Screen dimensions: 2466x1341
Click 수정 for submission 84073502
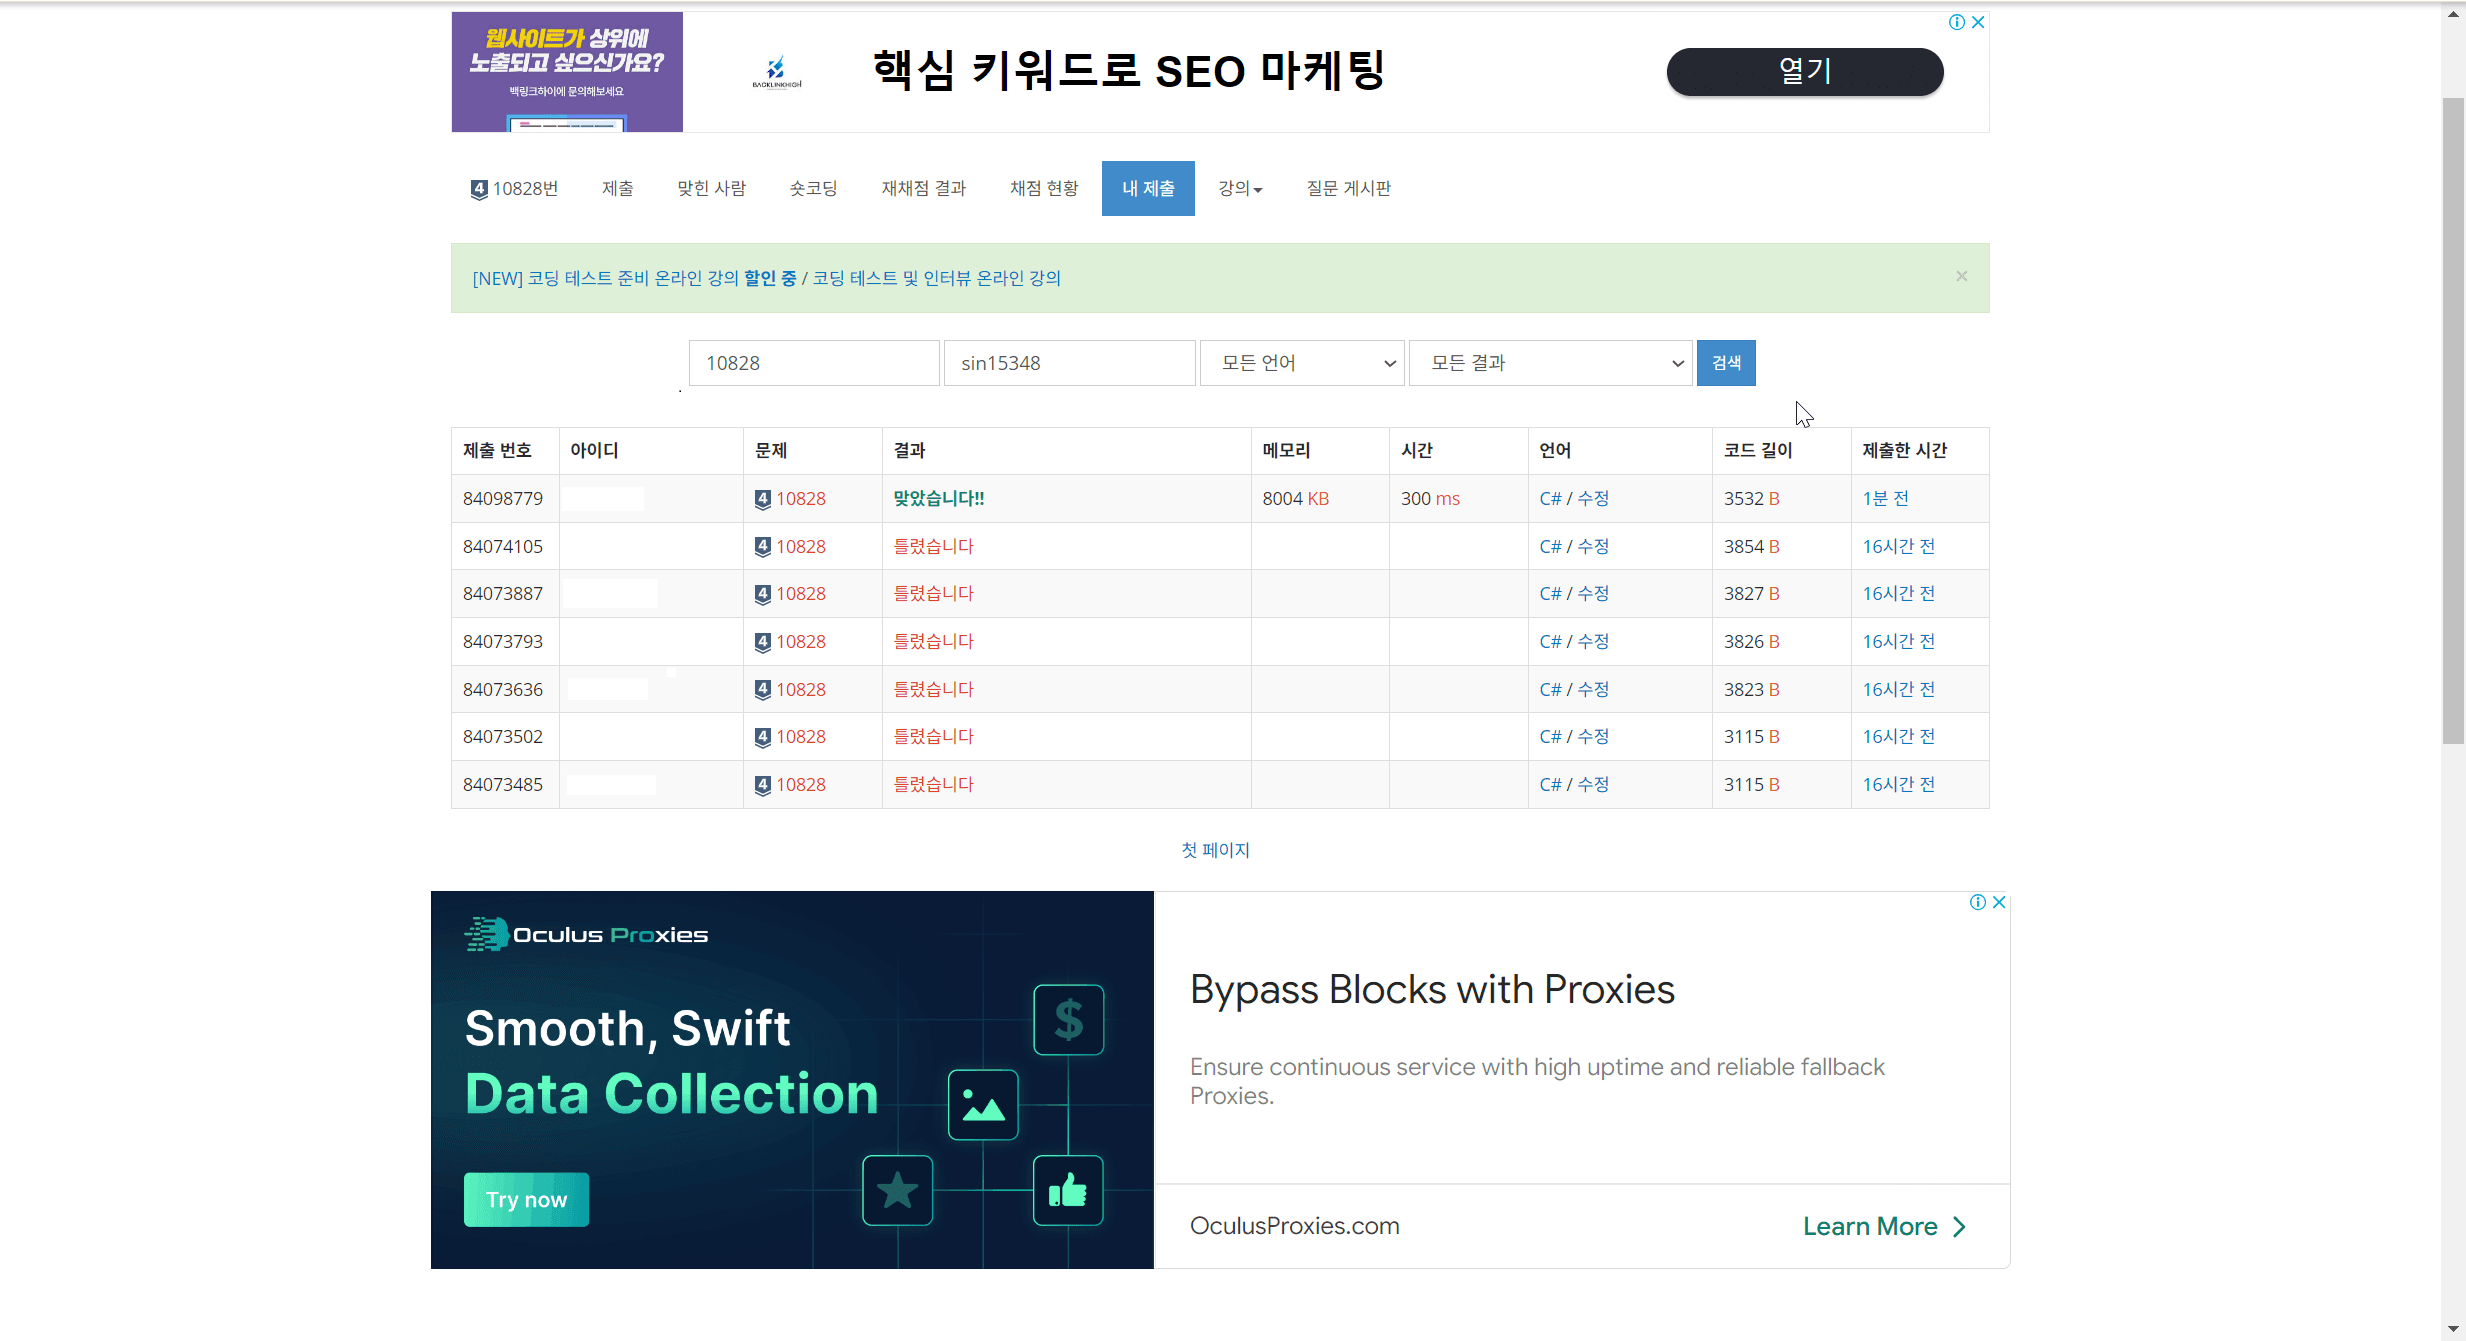click(x=1593, y=737)
